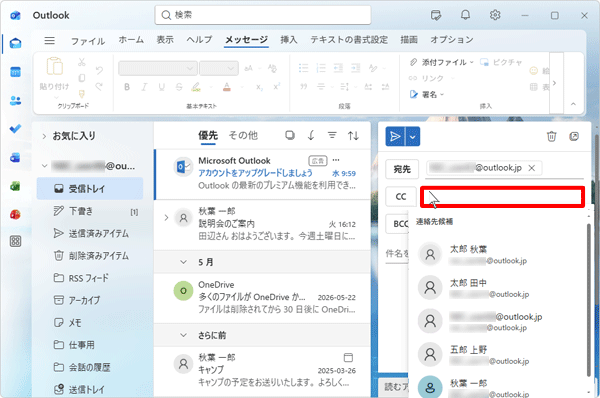Open the オプション tab
The height and width of the screenshot is (398, 600).
(452, 40)
